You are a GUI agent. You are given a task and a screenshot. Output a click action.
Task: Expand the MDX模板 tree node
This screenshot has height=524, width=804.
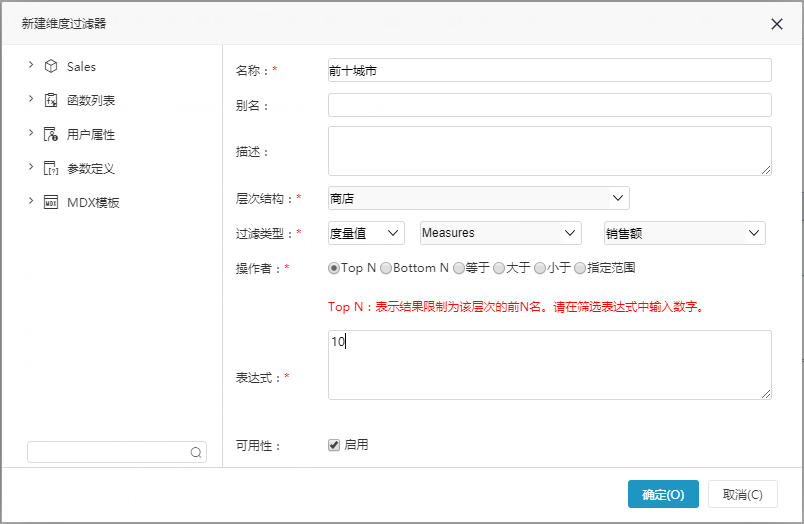(31, 201)
